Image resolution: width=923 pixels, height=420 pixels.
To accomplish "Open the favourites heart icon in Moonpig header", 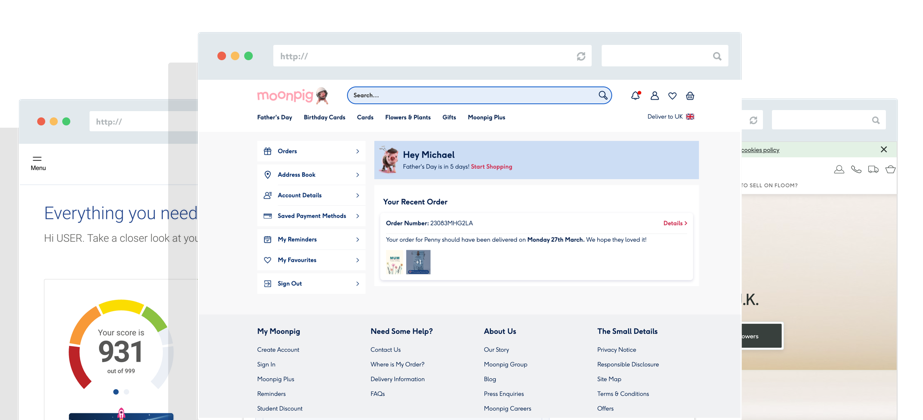I will [x=672, y=95].
